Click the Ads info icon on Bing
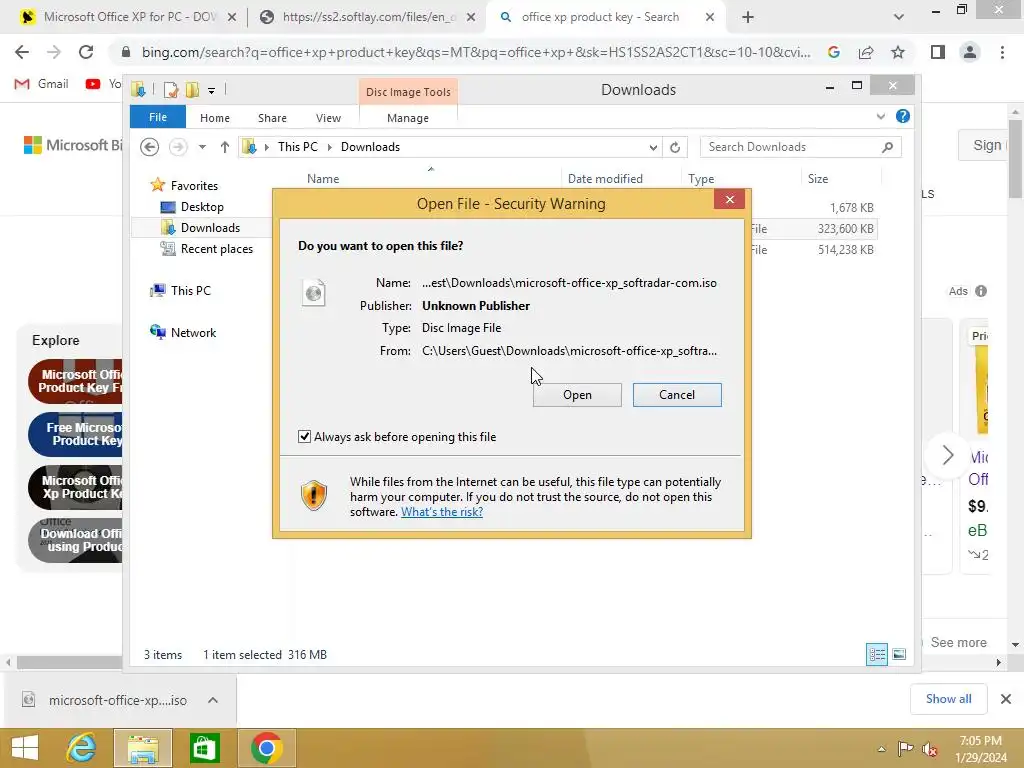This screenshot has height=768, width=1024. [x=981, y=291]
